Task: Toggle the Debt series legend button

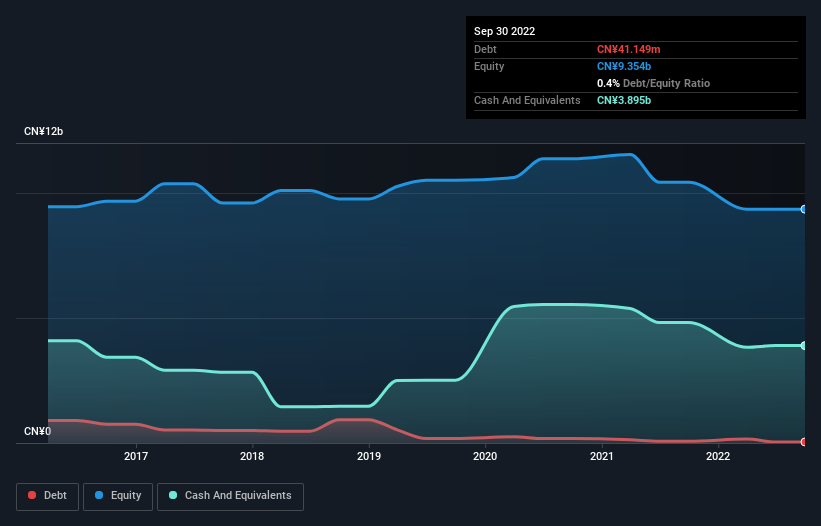Action: click(48, 496)
